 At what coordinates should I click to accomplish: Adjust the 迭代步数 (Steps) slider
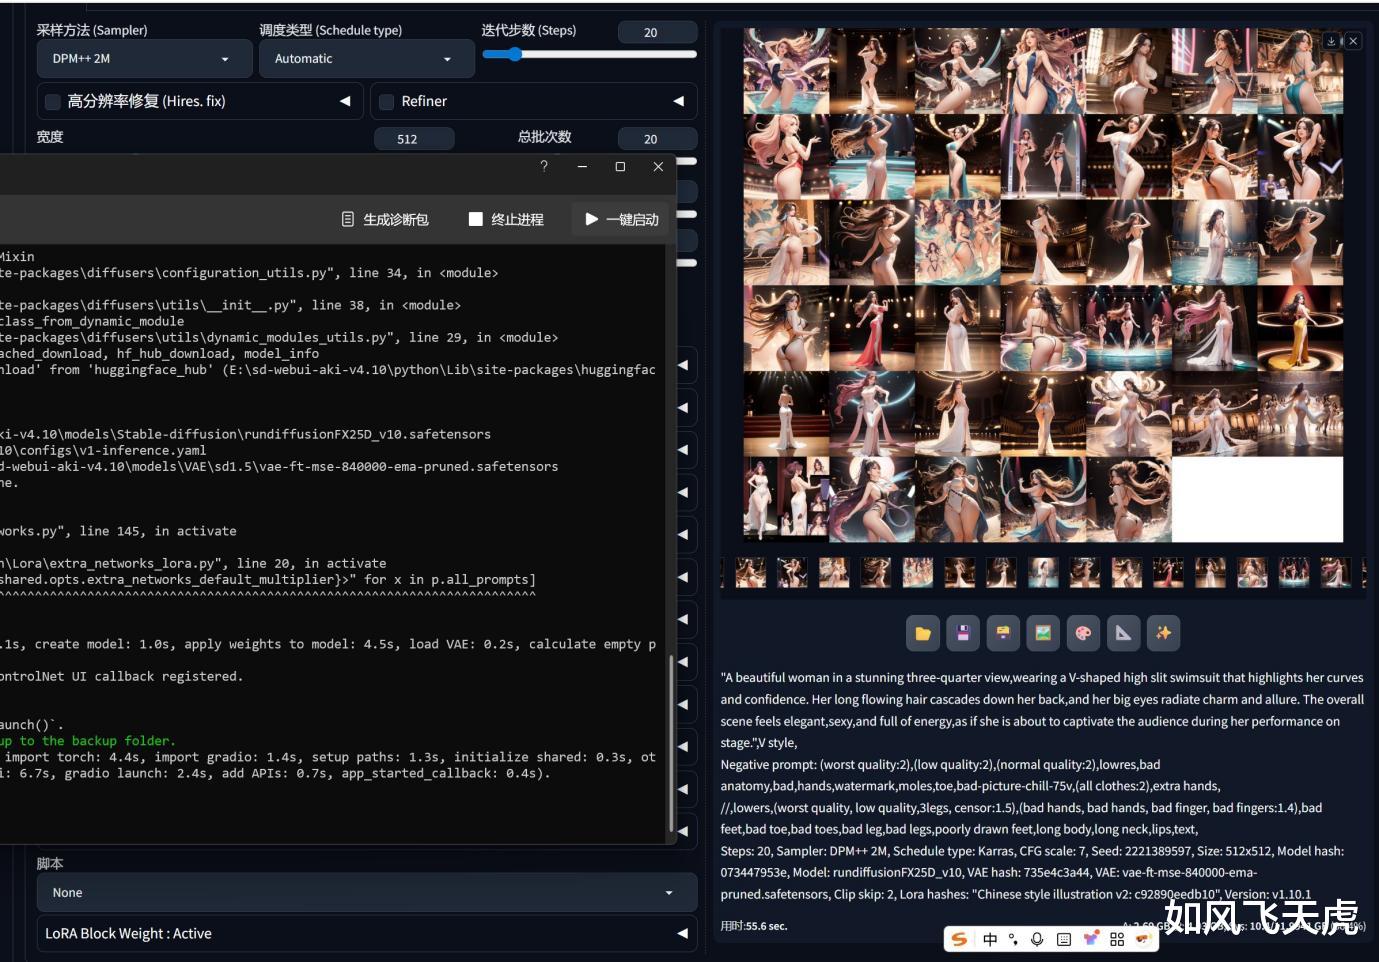click(589, 54)
